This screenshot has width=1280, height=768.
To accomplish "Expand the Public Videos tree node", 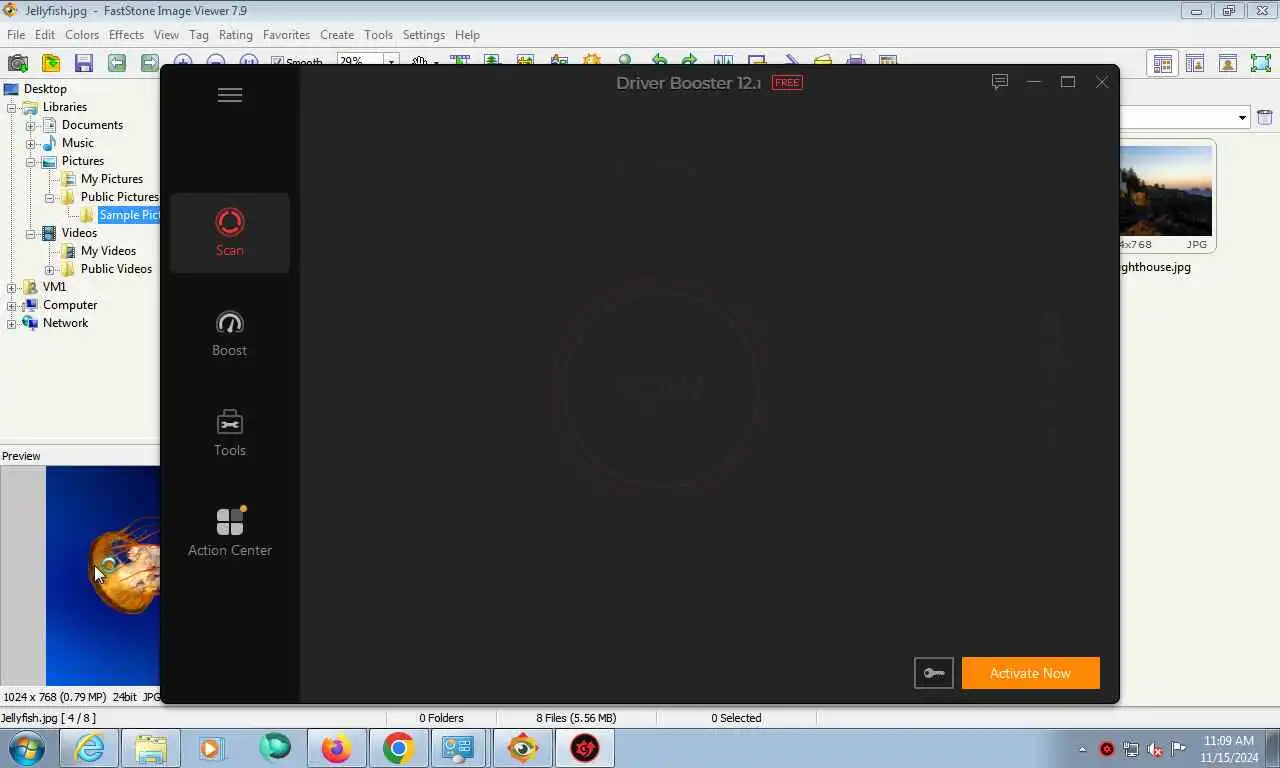I will [50, 269].
